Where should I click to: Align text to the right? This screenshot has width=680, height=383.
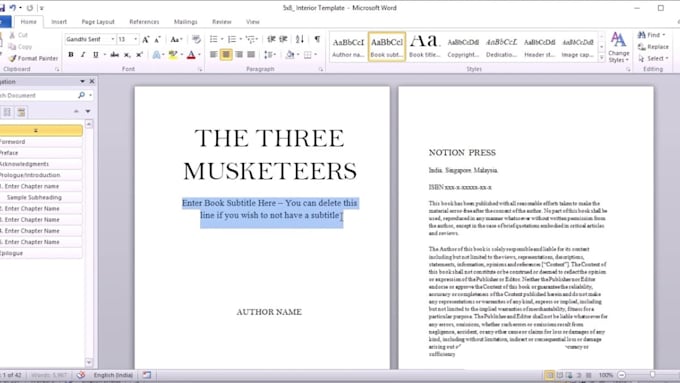(239, 55)
